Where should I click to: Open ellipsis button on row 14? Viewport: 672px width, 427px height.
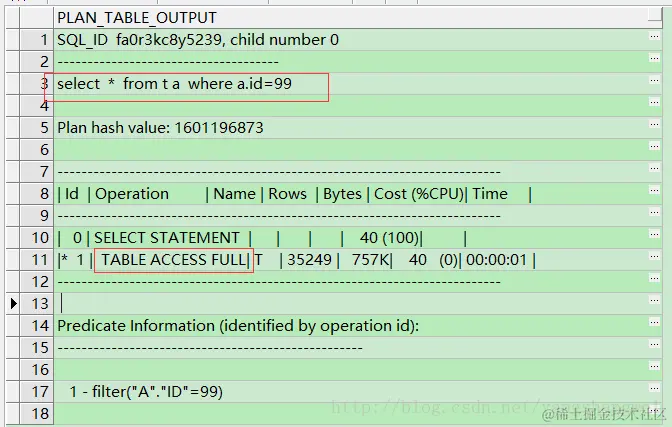pyautogui.click(x=654, y=322)
